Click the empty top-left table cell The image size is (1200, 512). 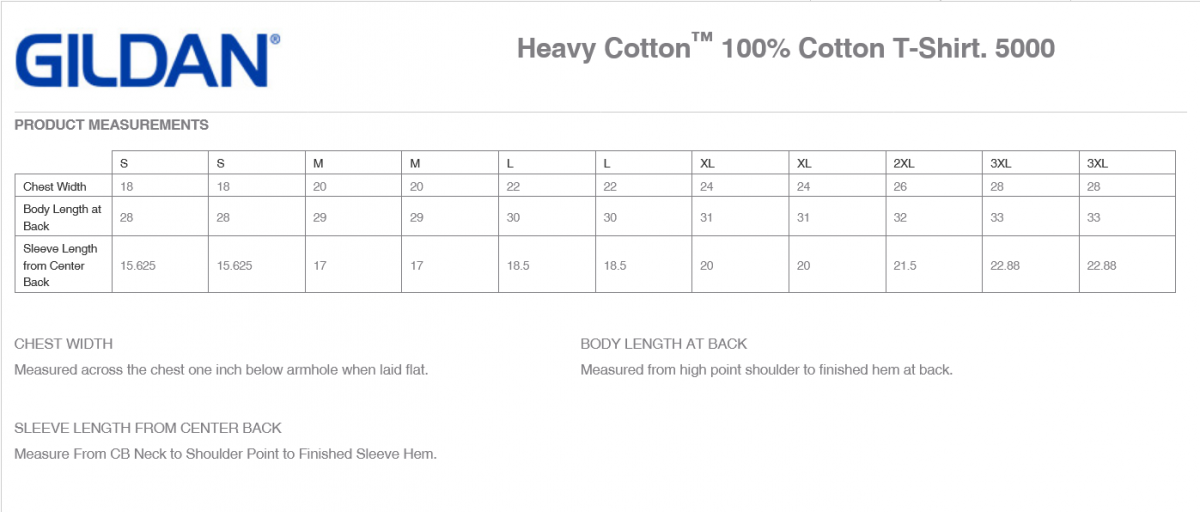[x=63, y=163]
